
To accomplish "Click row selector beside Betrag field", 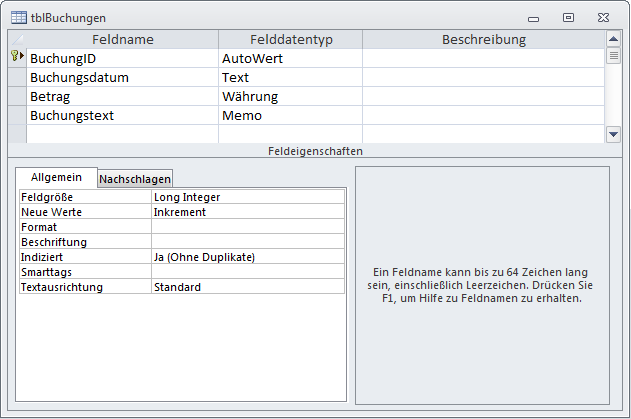I will 17,96.
